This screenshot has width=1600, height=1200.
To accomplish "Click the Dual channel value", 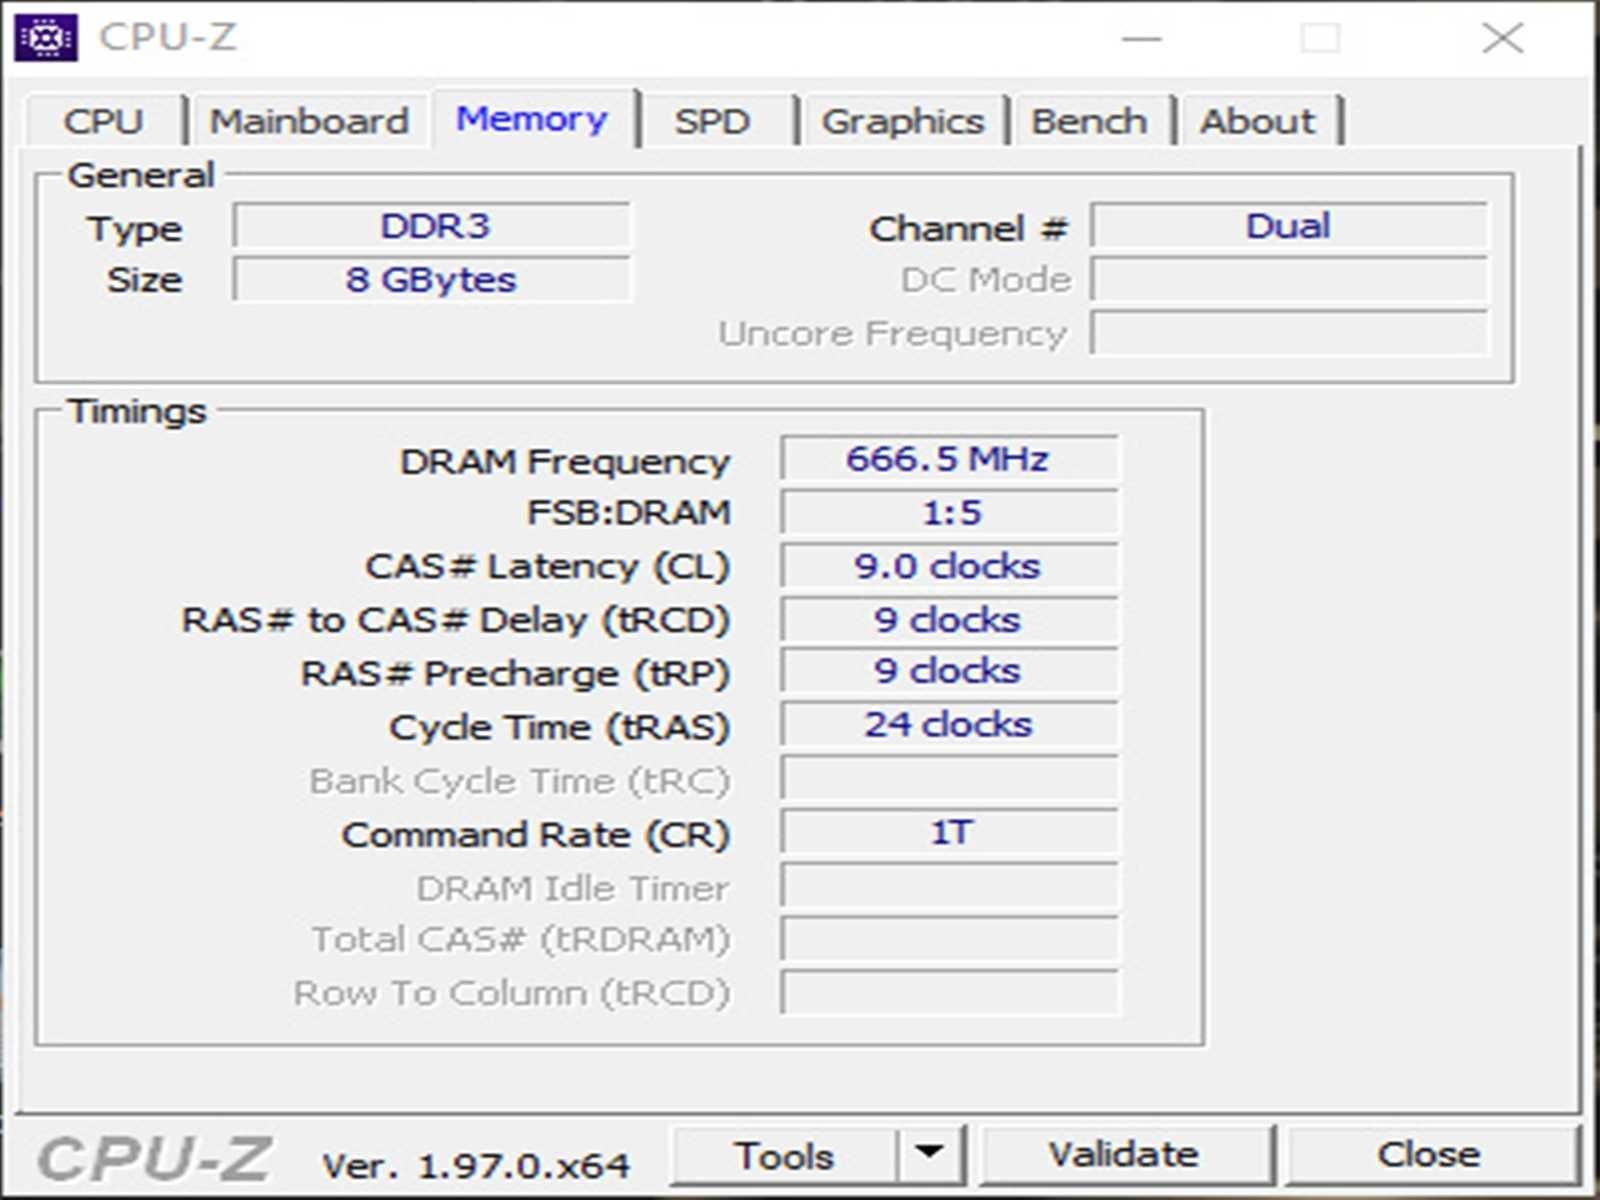I will [x=1289, y=225].
